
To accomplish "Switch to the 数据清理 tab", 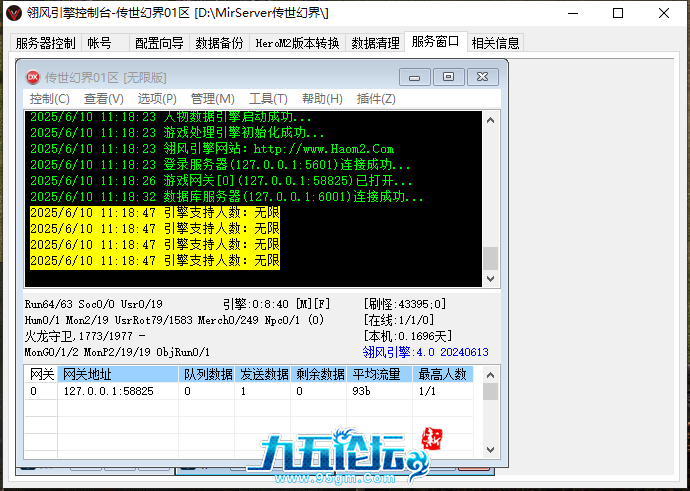I will tap(375, 43).
